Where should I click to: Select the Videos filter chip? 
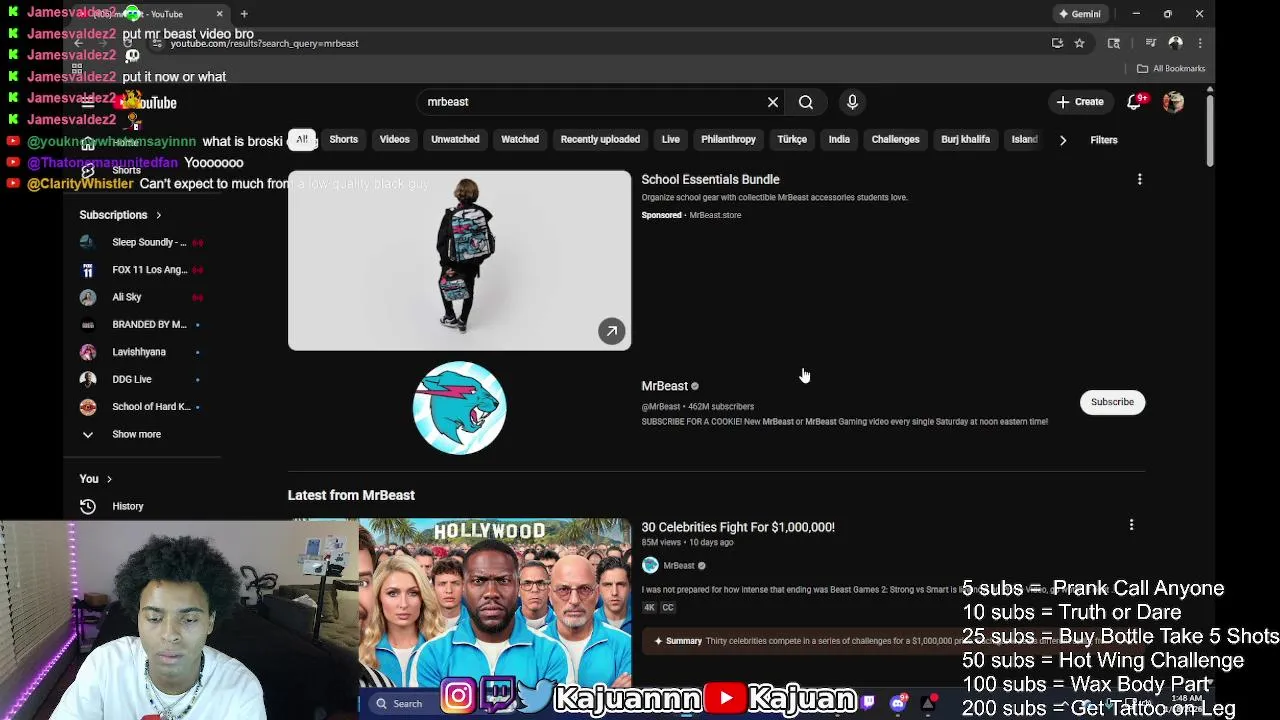(394, 140)
